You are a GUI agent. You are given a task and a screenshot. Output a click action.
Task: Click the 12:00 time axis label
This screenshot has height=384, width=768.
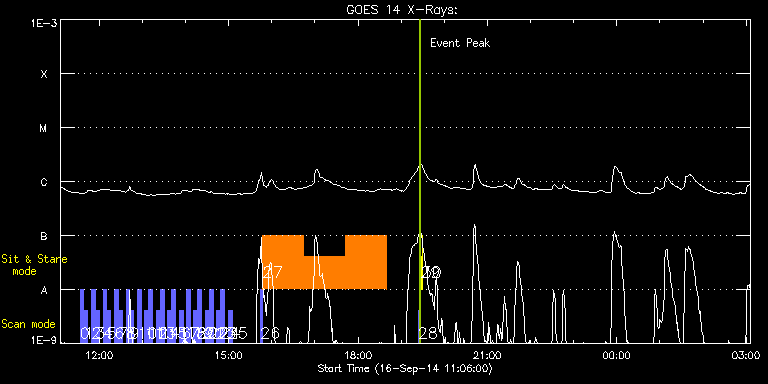[99, 356]
